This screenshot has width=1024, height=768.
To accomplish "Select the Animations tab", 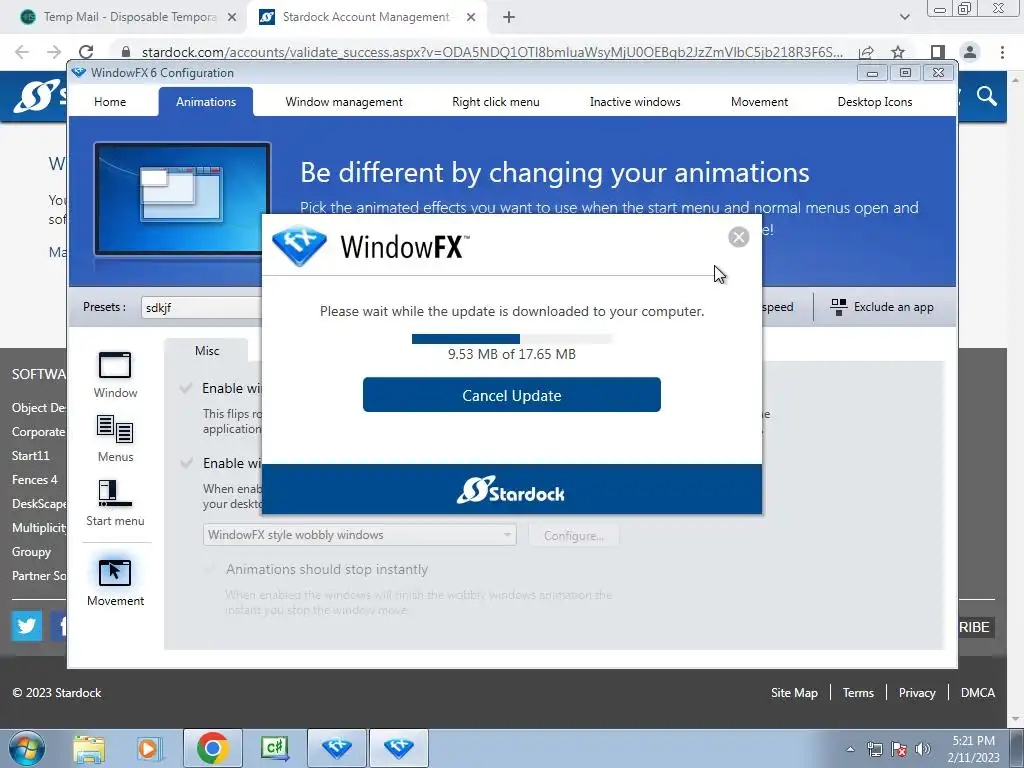I will [x=206, y=102].
